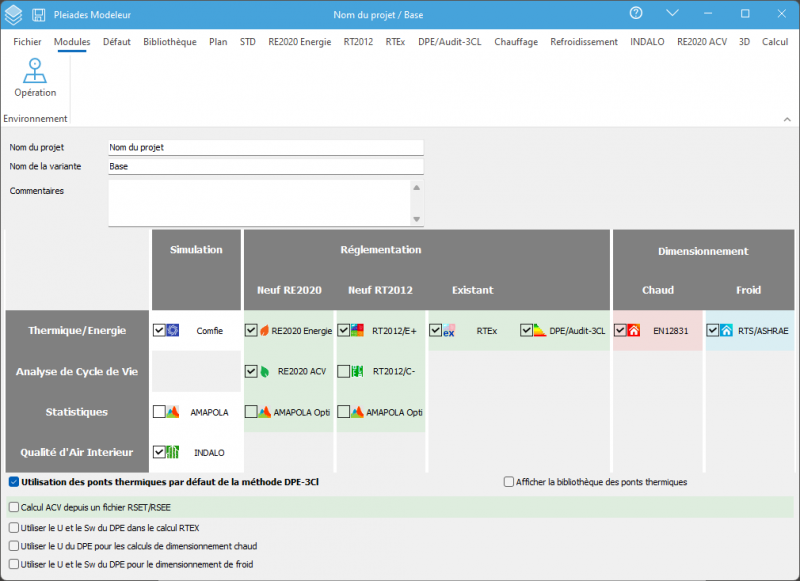Enable Calcul ACV depuis un fichier RSET/RSEE
800x581 pixels.
(14, 507)
